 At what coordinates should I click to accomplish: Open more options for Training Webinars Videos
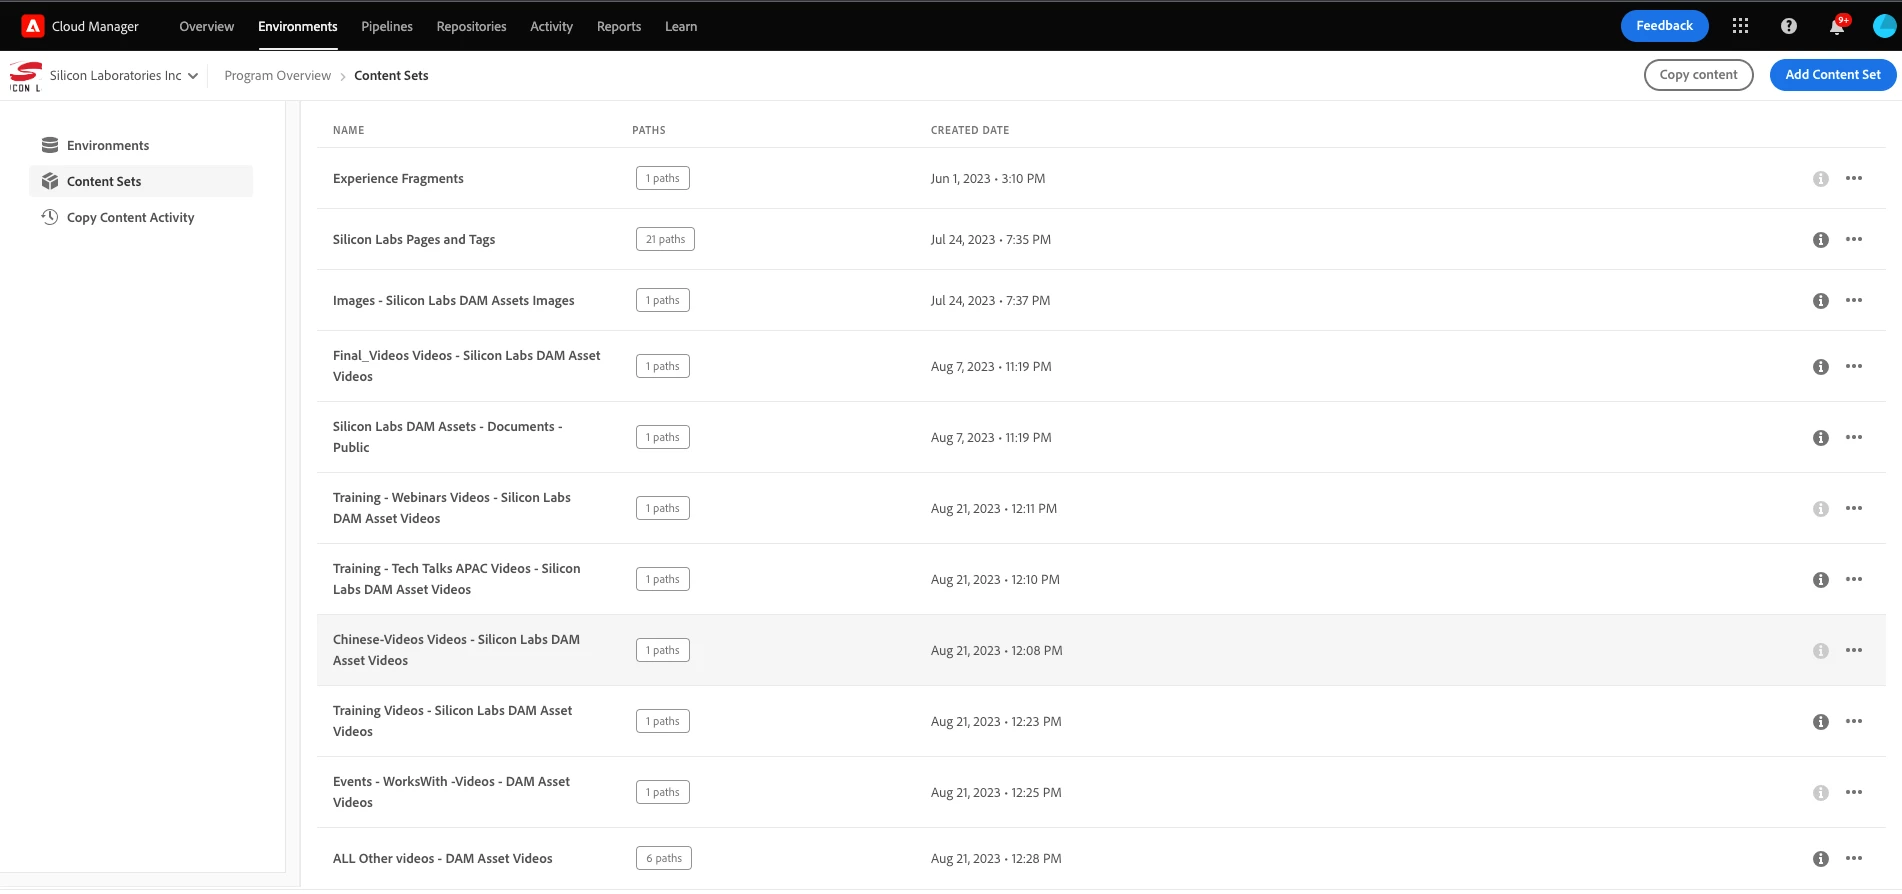coord(1854,508)
